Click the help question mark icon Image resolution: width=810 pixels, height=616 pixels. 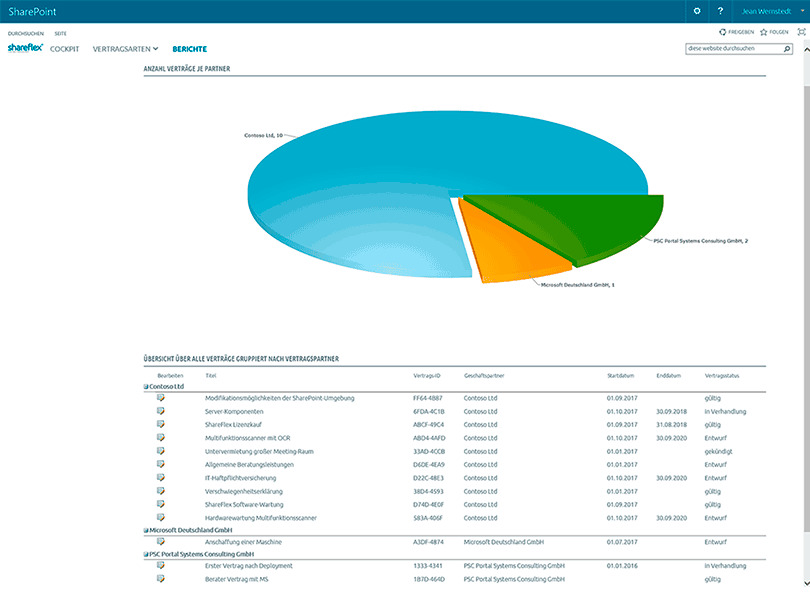(x=720, y=11)
